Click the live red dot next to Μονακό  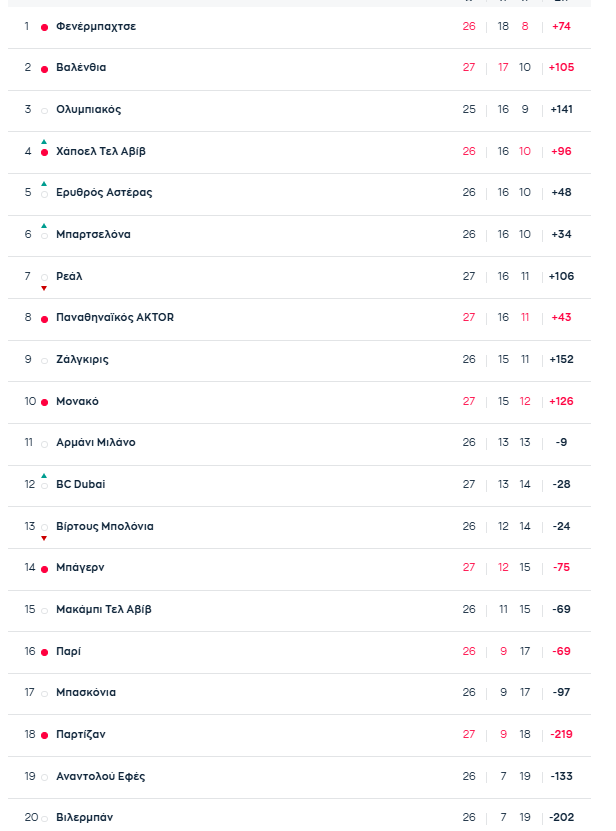click(x=44, y=402)
